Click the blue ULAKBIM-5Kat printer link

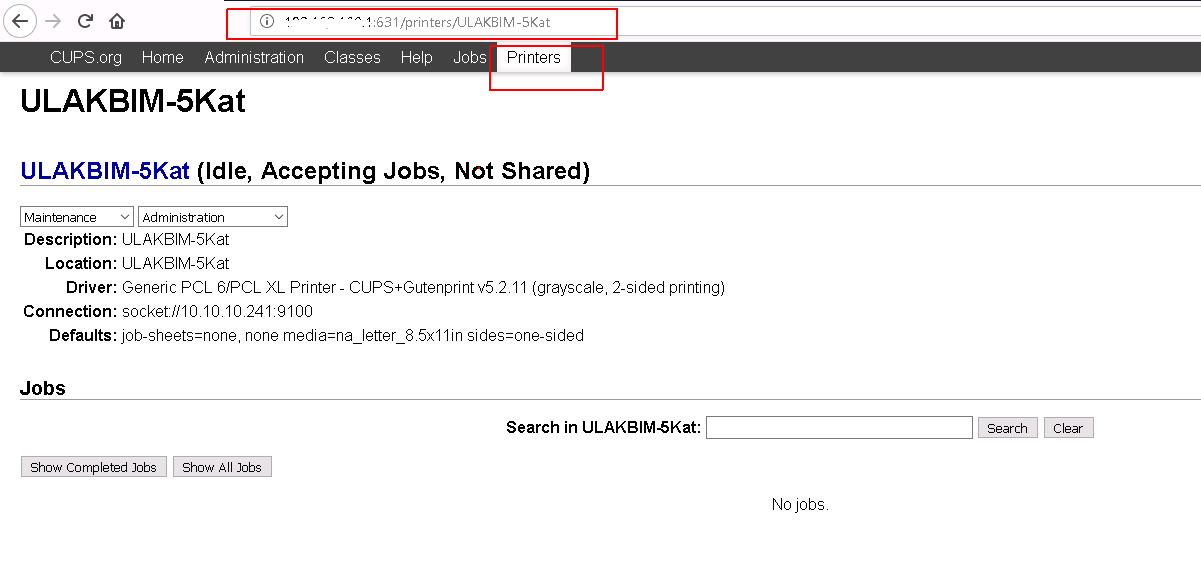click(105, 171)
